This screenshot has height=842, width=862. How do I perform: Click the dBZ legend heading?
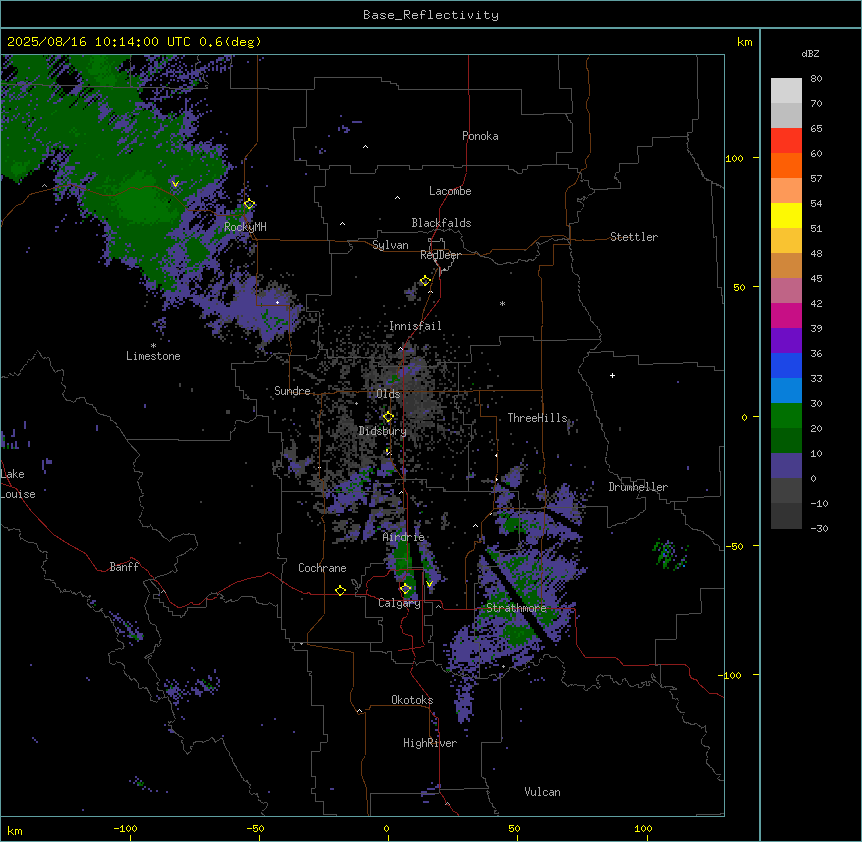(x=810, y=54)
